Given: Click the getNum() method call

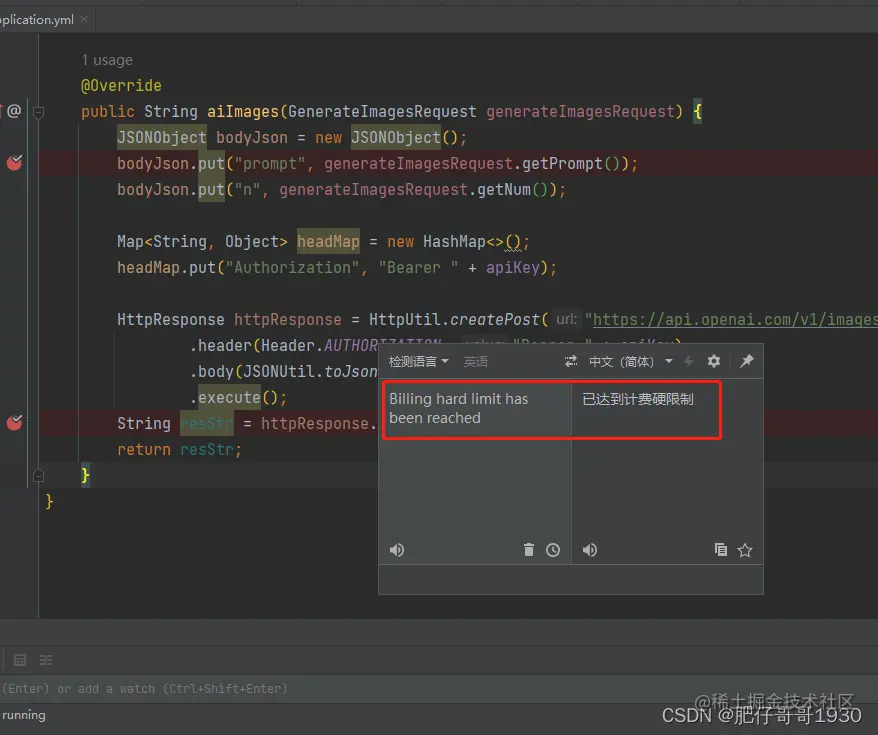Looking at the screenshot, I should pos(513,190).
